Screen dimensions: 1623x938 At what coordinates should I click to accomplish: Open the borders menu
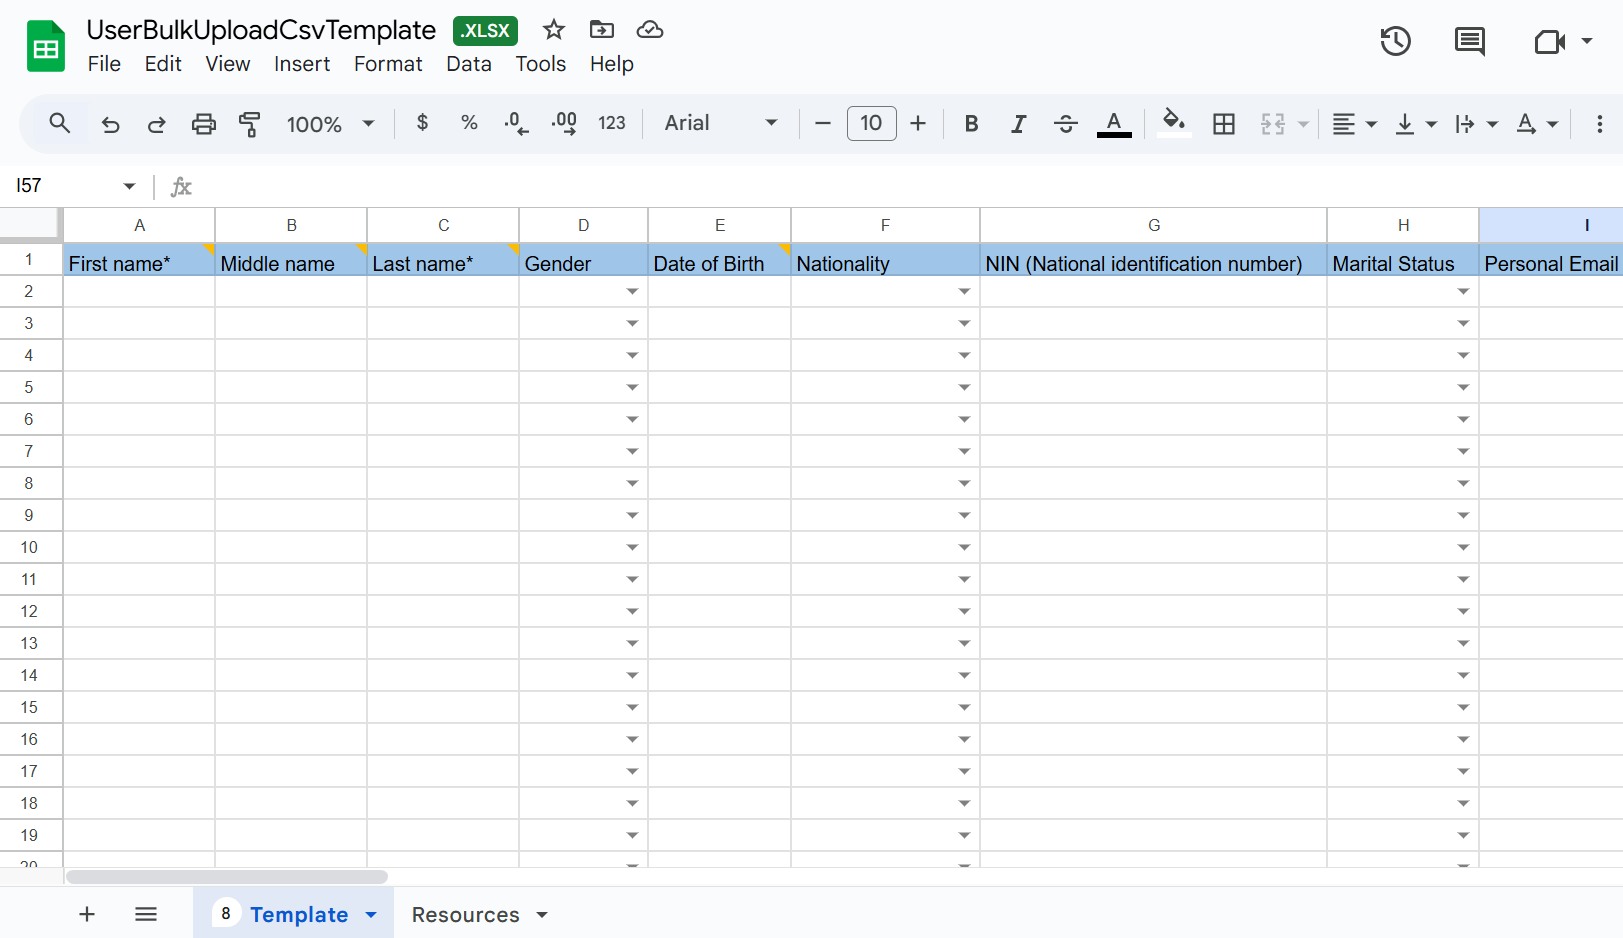coord(1224,123)
